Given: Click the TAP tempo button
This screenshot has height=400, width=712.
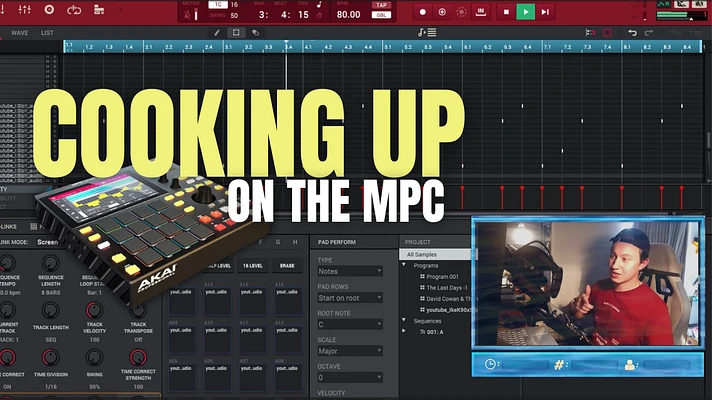Looking at the screenshot, I should (x=381, y=5).
